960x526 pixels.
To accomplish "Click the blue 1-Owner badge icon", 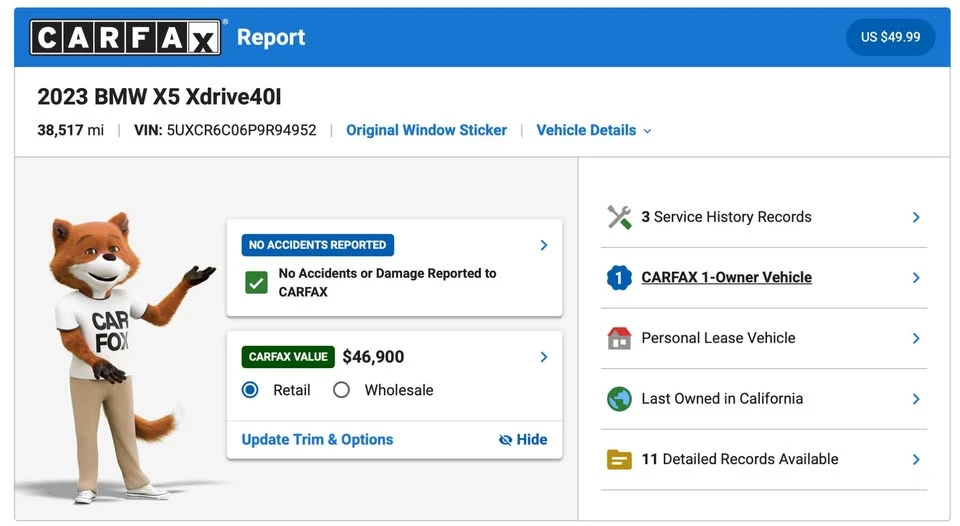I will (x=619, y=277).
